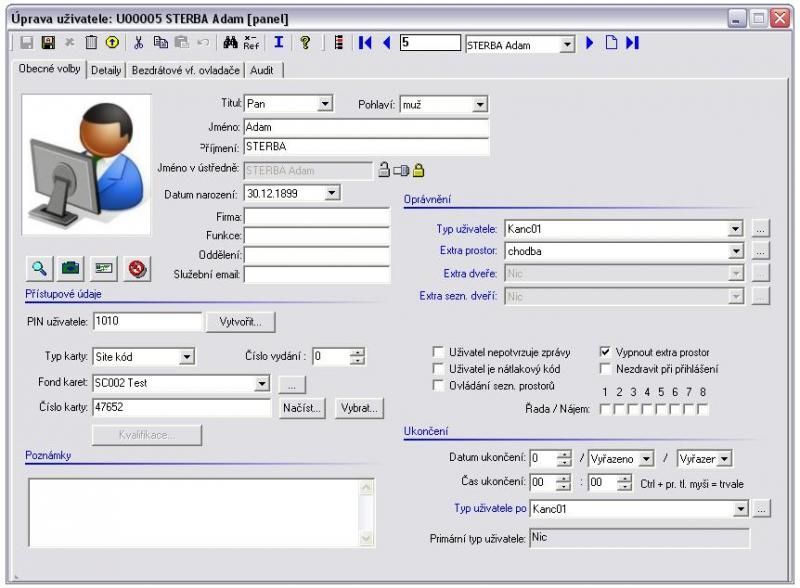The height and width of the screenshot is (588, 800).
Task: Click the magnifier button below user photo
Action: (x=41, y=268)
